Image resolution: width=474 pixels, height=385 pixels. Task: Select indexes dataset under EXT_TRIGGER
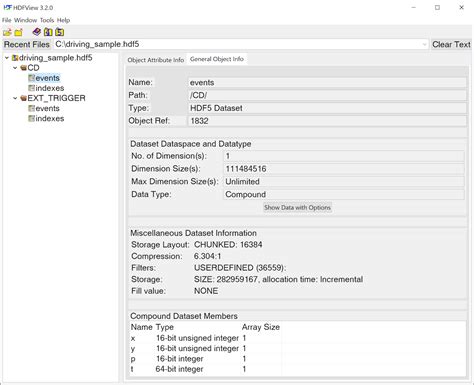pyautogui.click(x=50, y=118)
